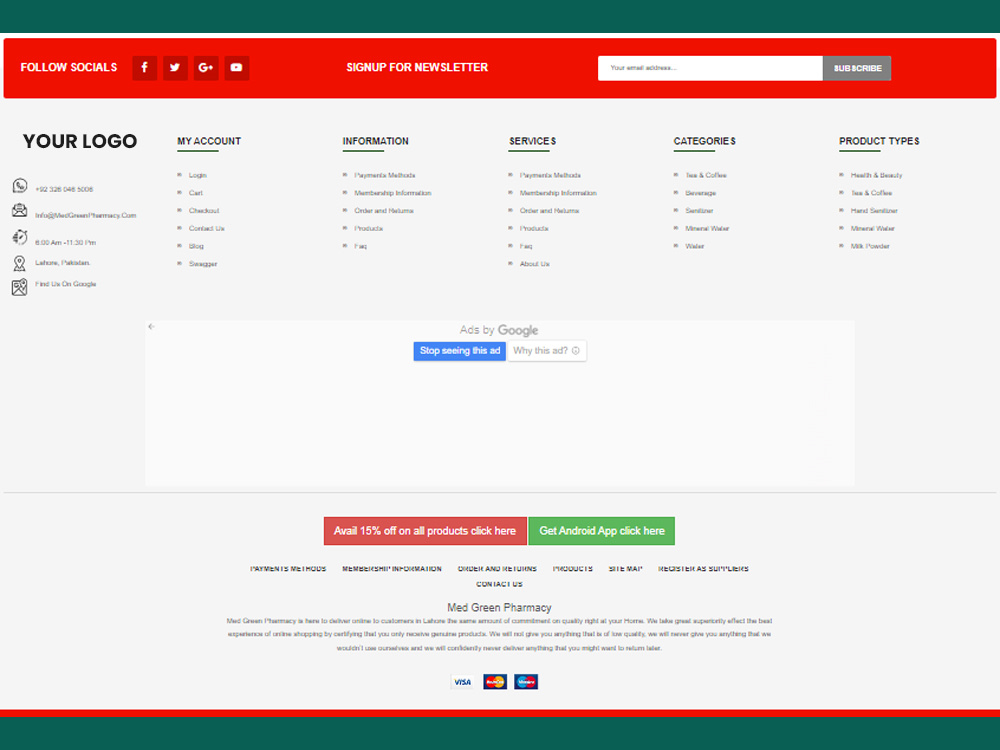Click the WhatsApp phone icon
Screen dimensions: 1000x750
point(20,186)
